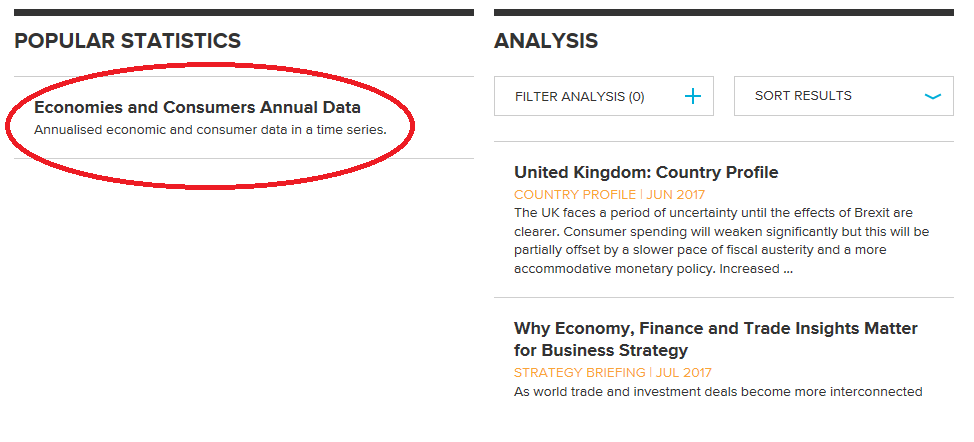The image size is (974, 442).
Task: Open the Sort Results dropdown
Action: tap(804, 96)
